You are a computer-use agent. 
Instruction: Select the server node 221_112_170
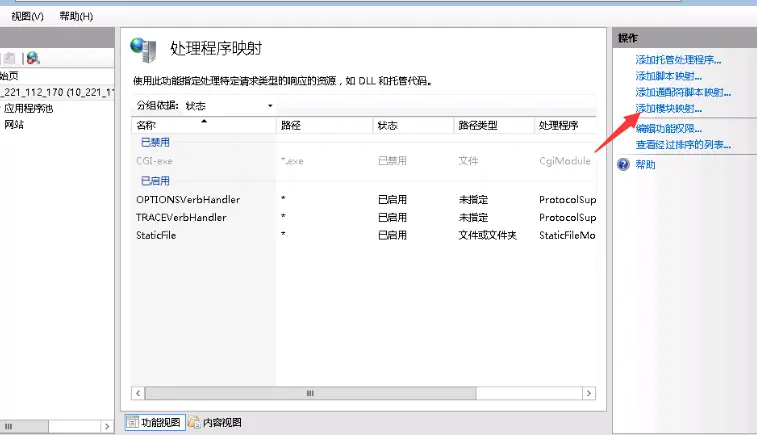point(57,92)
